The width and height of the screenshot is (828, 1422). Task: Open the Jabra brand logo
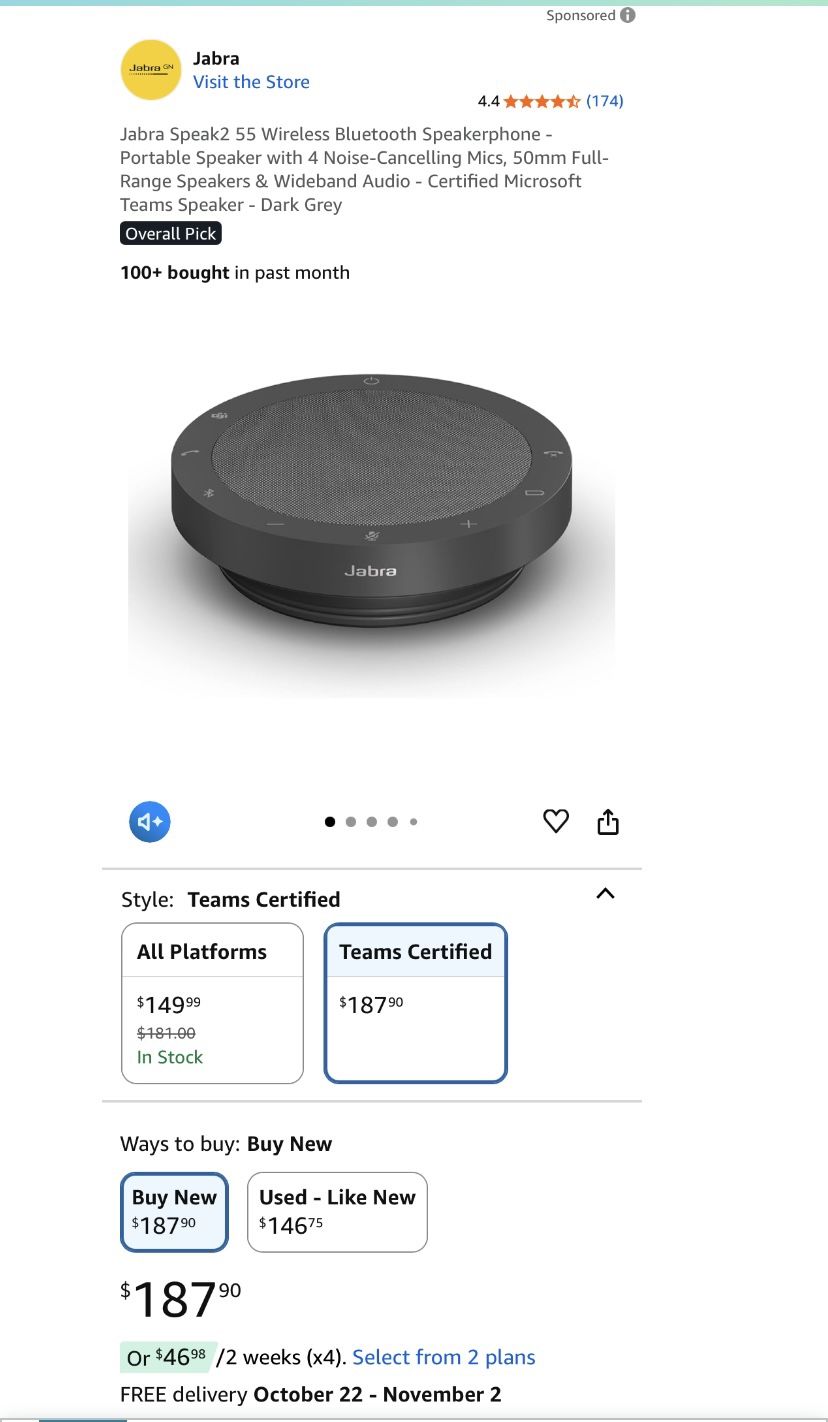151,70
